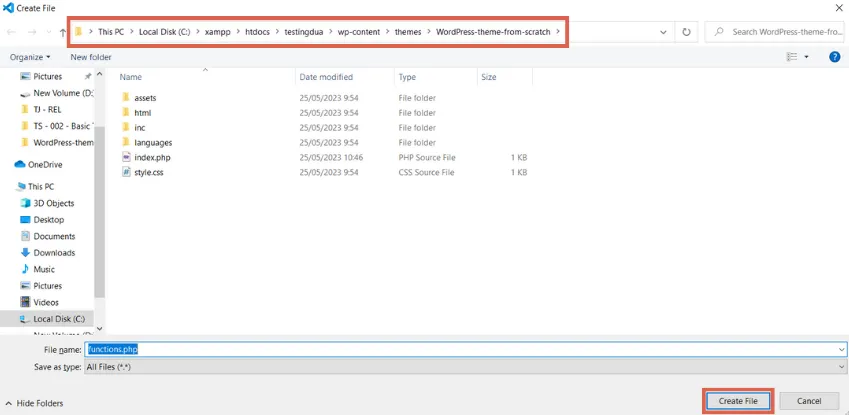Image resolution: width=849 pixels, height=415 pixels.
Task: Click the Create File button
Action: (737, 401)
